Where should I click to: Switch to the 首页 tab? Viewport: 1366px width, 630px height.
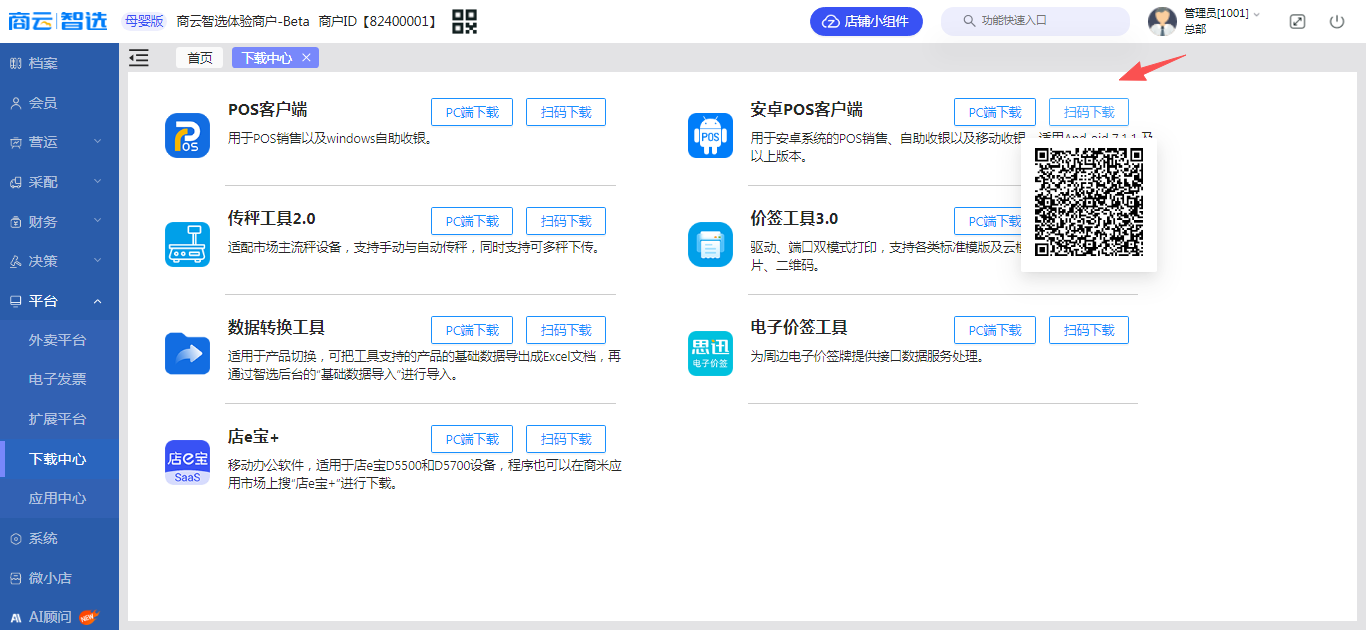pos(200,58)
